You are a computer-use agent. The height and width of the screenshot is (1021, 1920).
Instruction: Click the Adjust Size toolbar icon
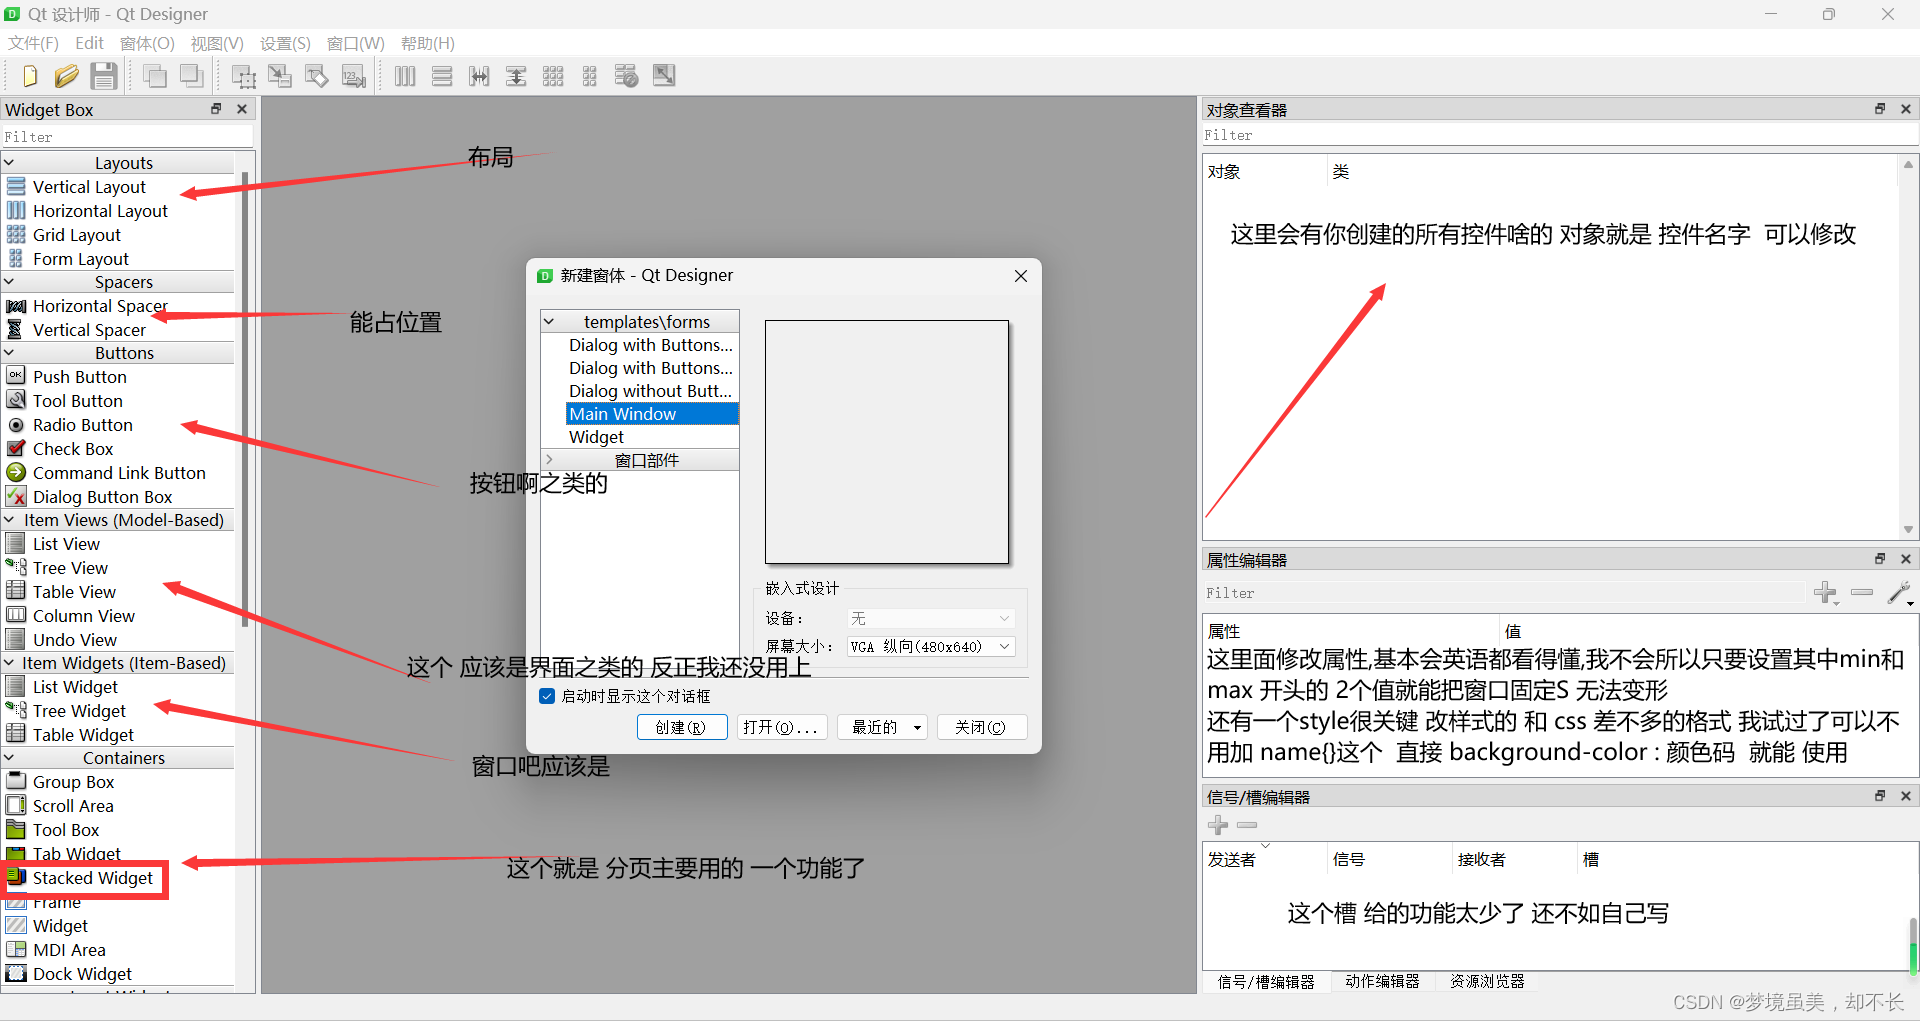(x=663, y=75)
